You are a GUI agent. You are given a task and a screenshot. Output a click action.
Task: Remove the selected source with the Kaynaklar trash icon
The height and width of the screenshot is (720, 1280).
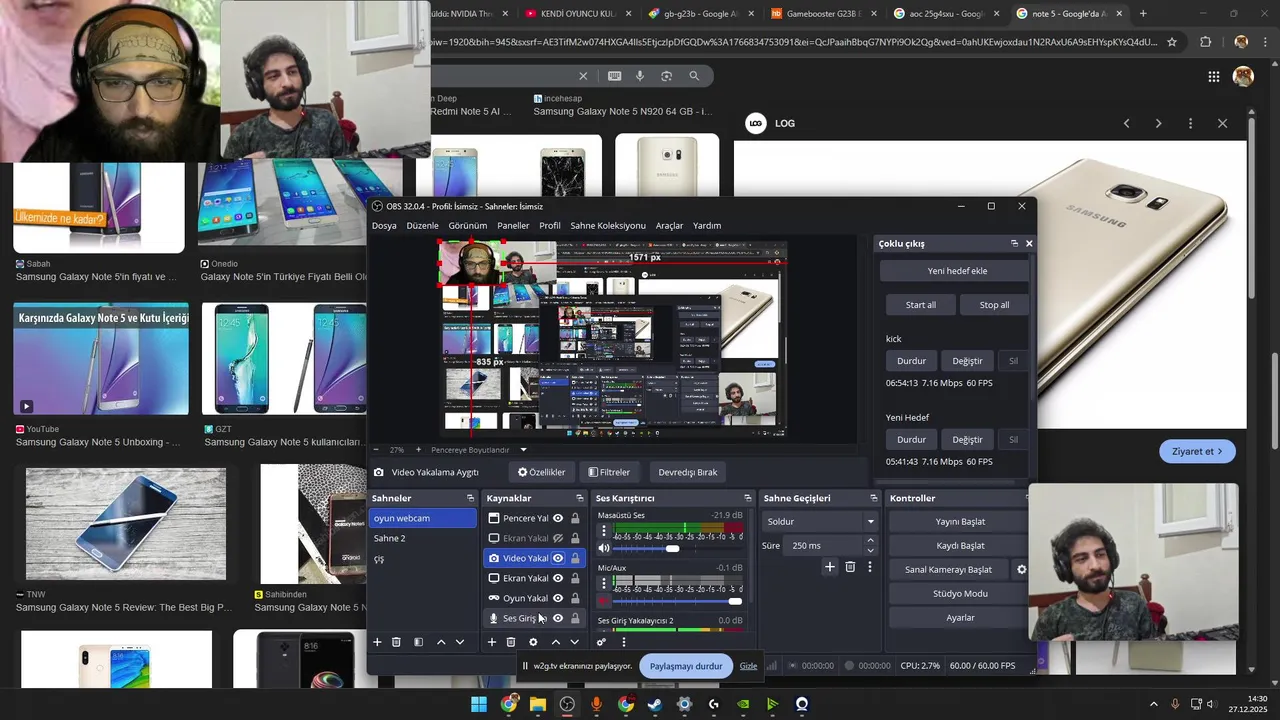(x=511, y=642)
